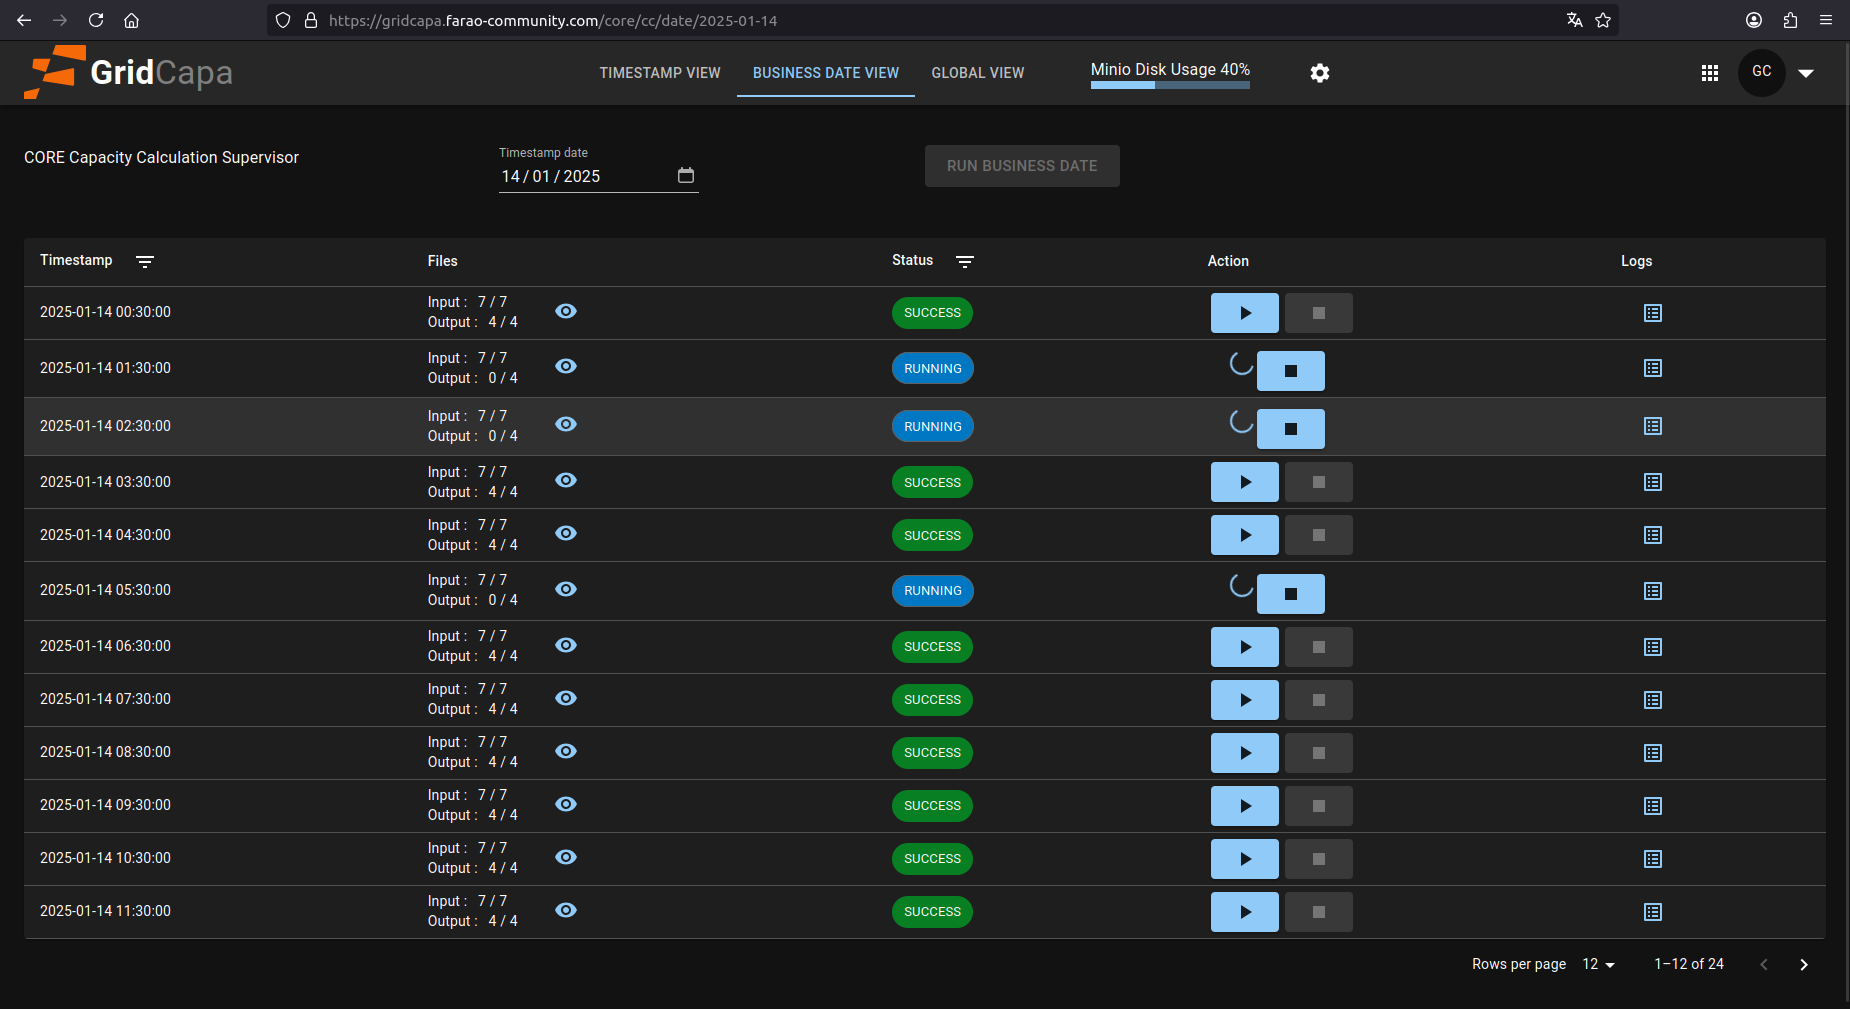Open the settings gear icon
This screenshot has width=1850, height=1009.
point(1320,73)
